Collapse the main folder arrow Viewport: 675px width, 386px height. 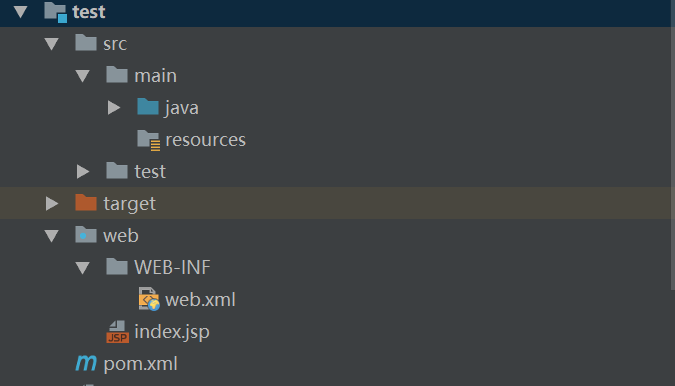click(x=83, y=76)
